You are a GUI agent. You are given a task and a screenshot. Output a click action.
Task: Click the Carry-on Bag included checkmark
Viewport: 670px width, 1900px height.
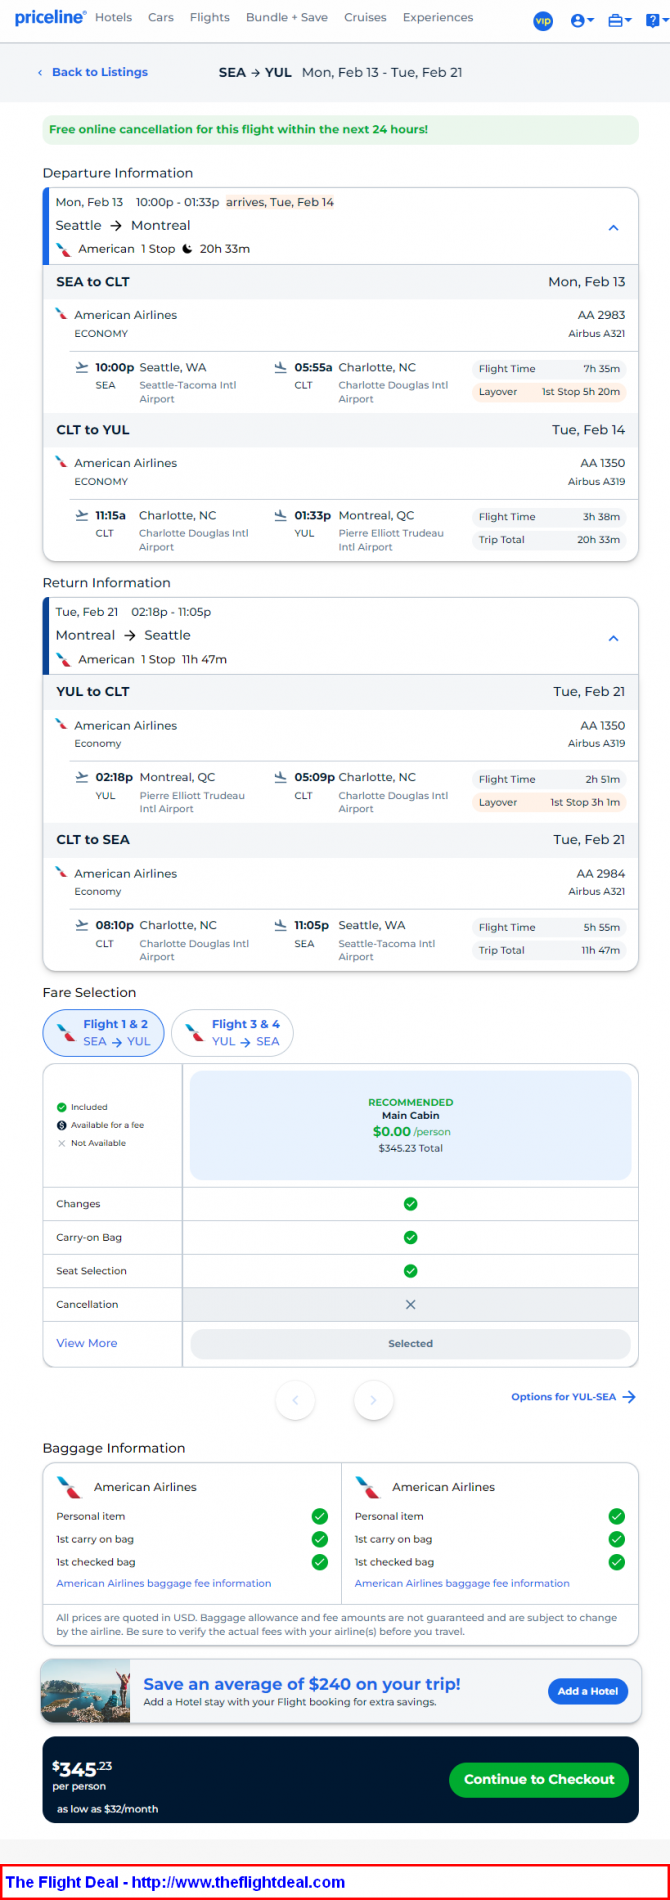click(x=410, y=1238)
